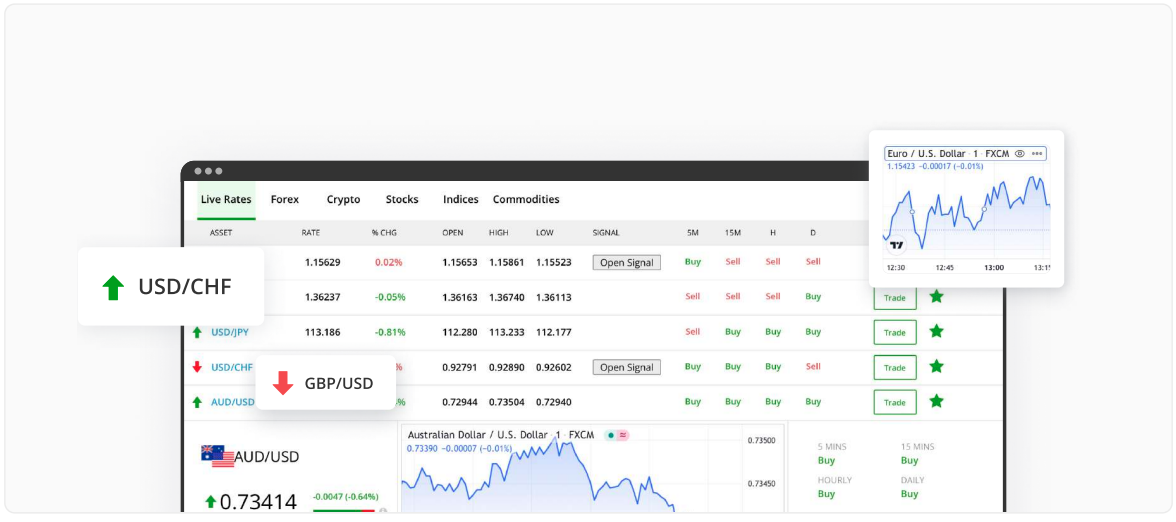The height and width of the screenshot is (522, 1176).
Task: Open the USD/JPY asset link
Action: pos(230,332)
